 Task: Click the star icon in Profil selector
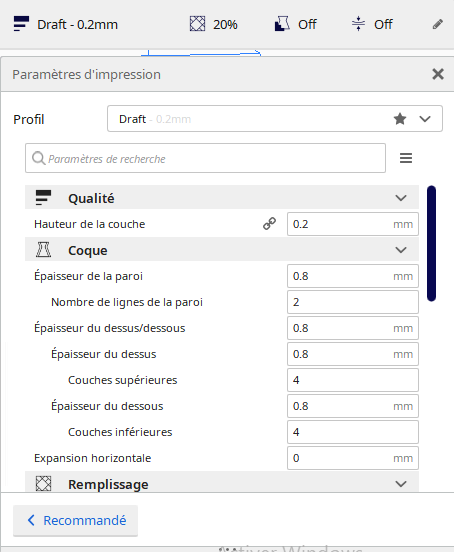click(x=400, y=119)
